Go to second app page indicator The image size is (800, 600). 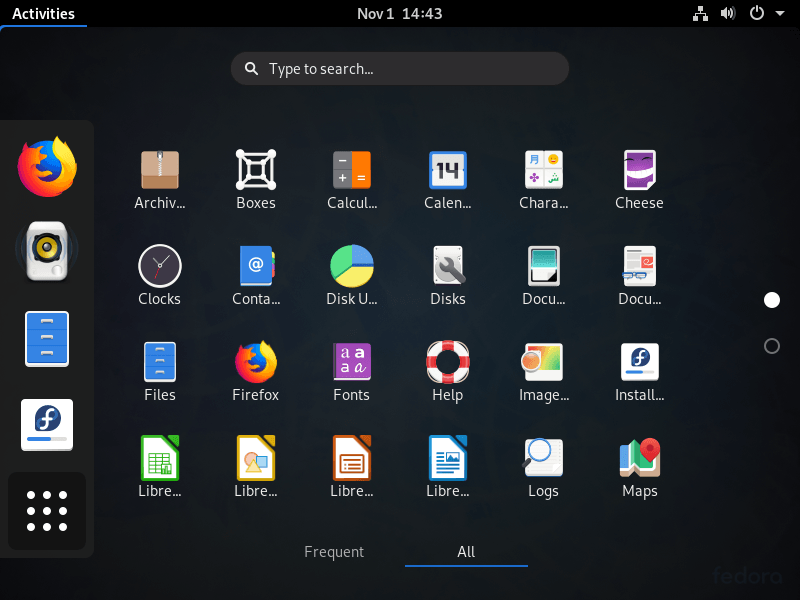(x=772, y=346)
